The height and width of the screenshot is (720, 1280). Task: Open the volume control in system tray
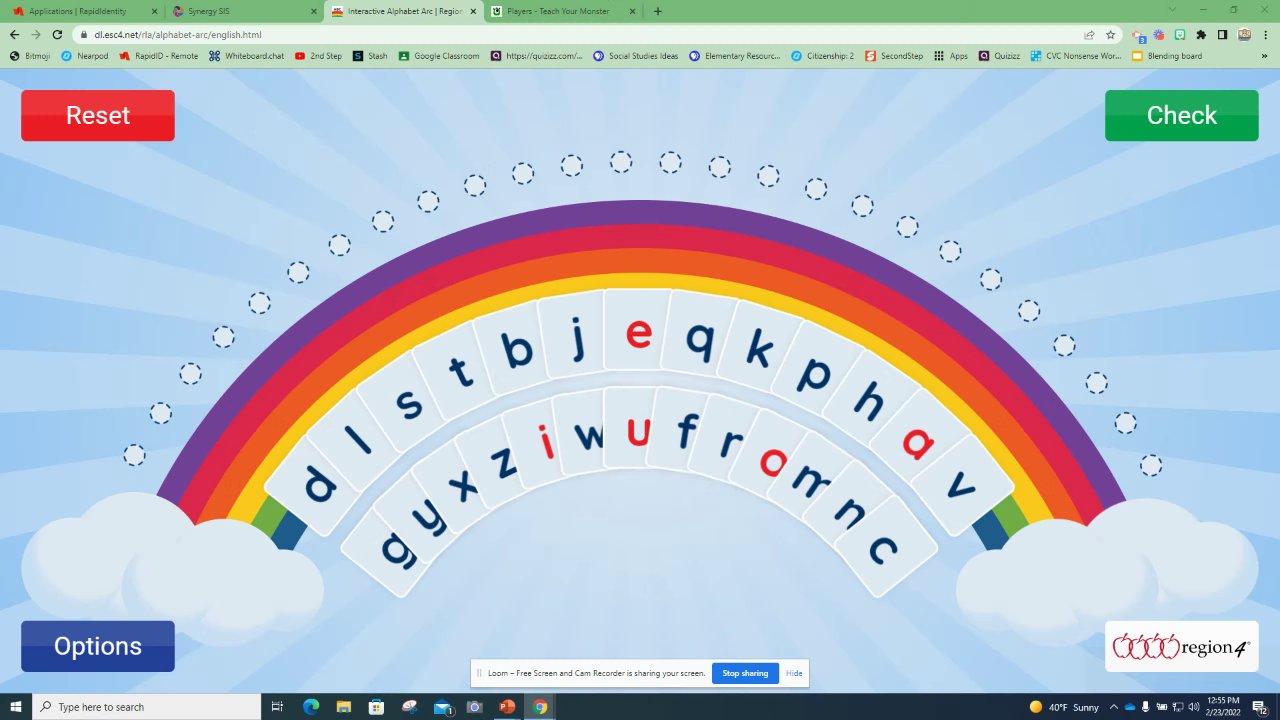coord(1194,707)
